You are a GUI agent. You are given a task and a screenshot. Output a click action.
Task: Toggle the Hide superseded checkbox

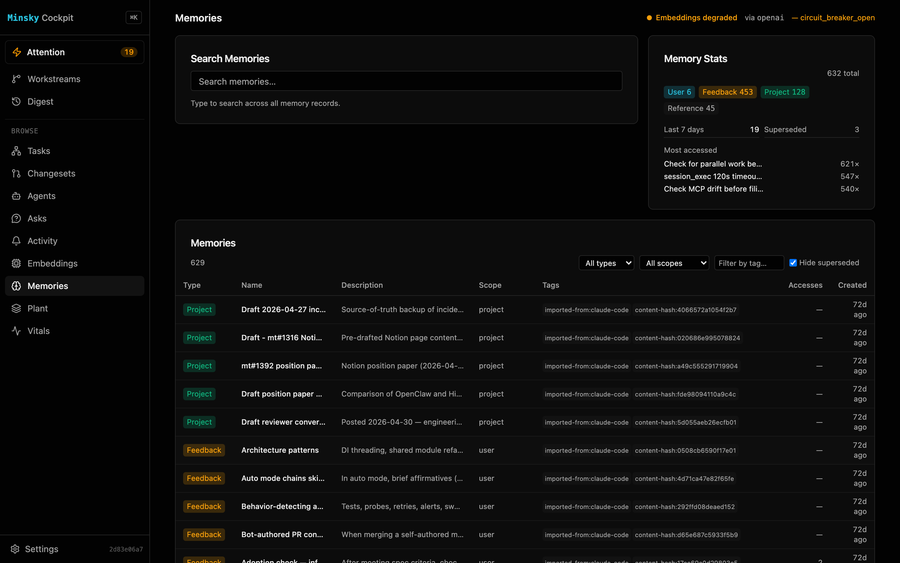793,263
